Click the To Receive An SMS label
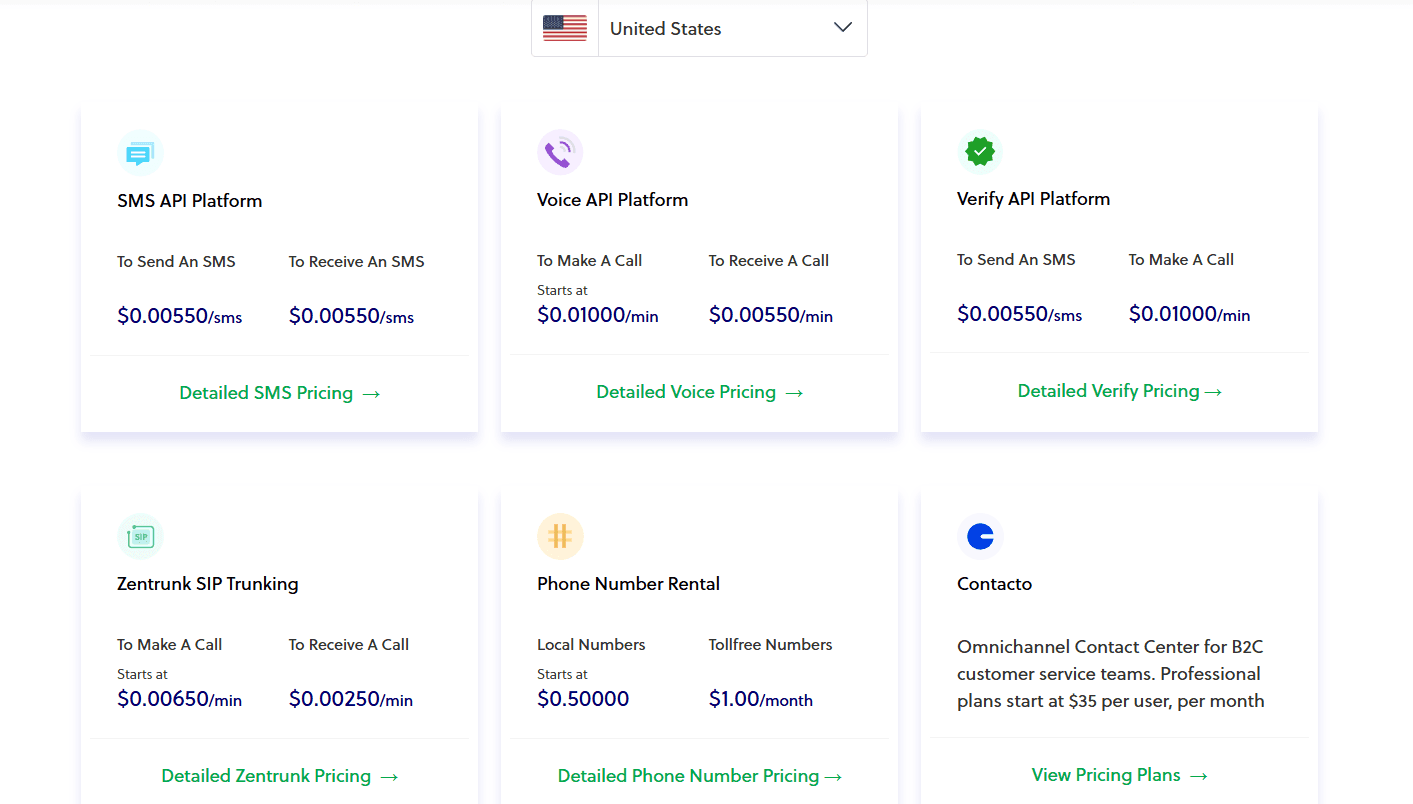1413x804 pixels. click(357, 262)
